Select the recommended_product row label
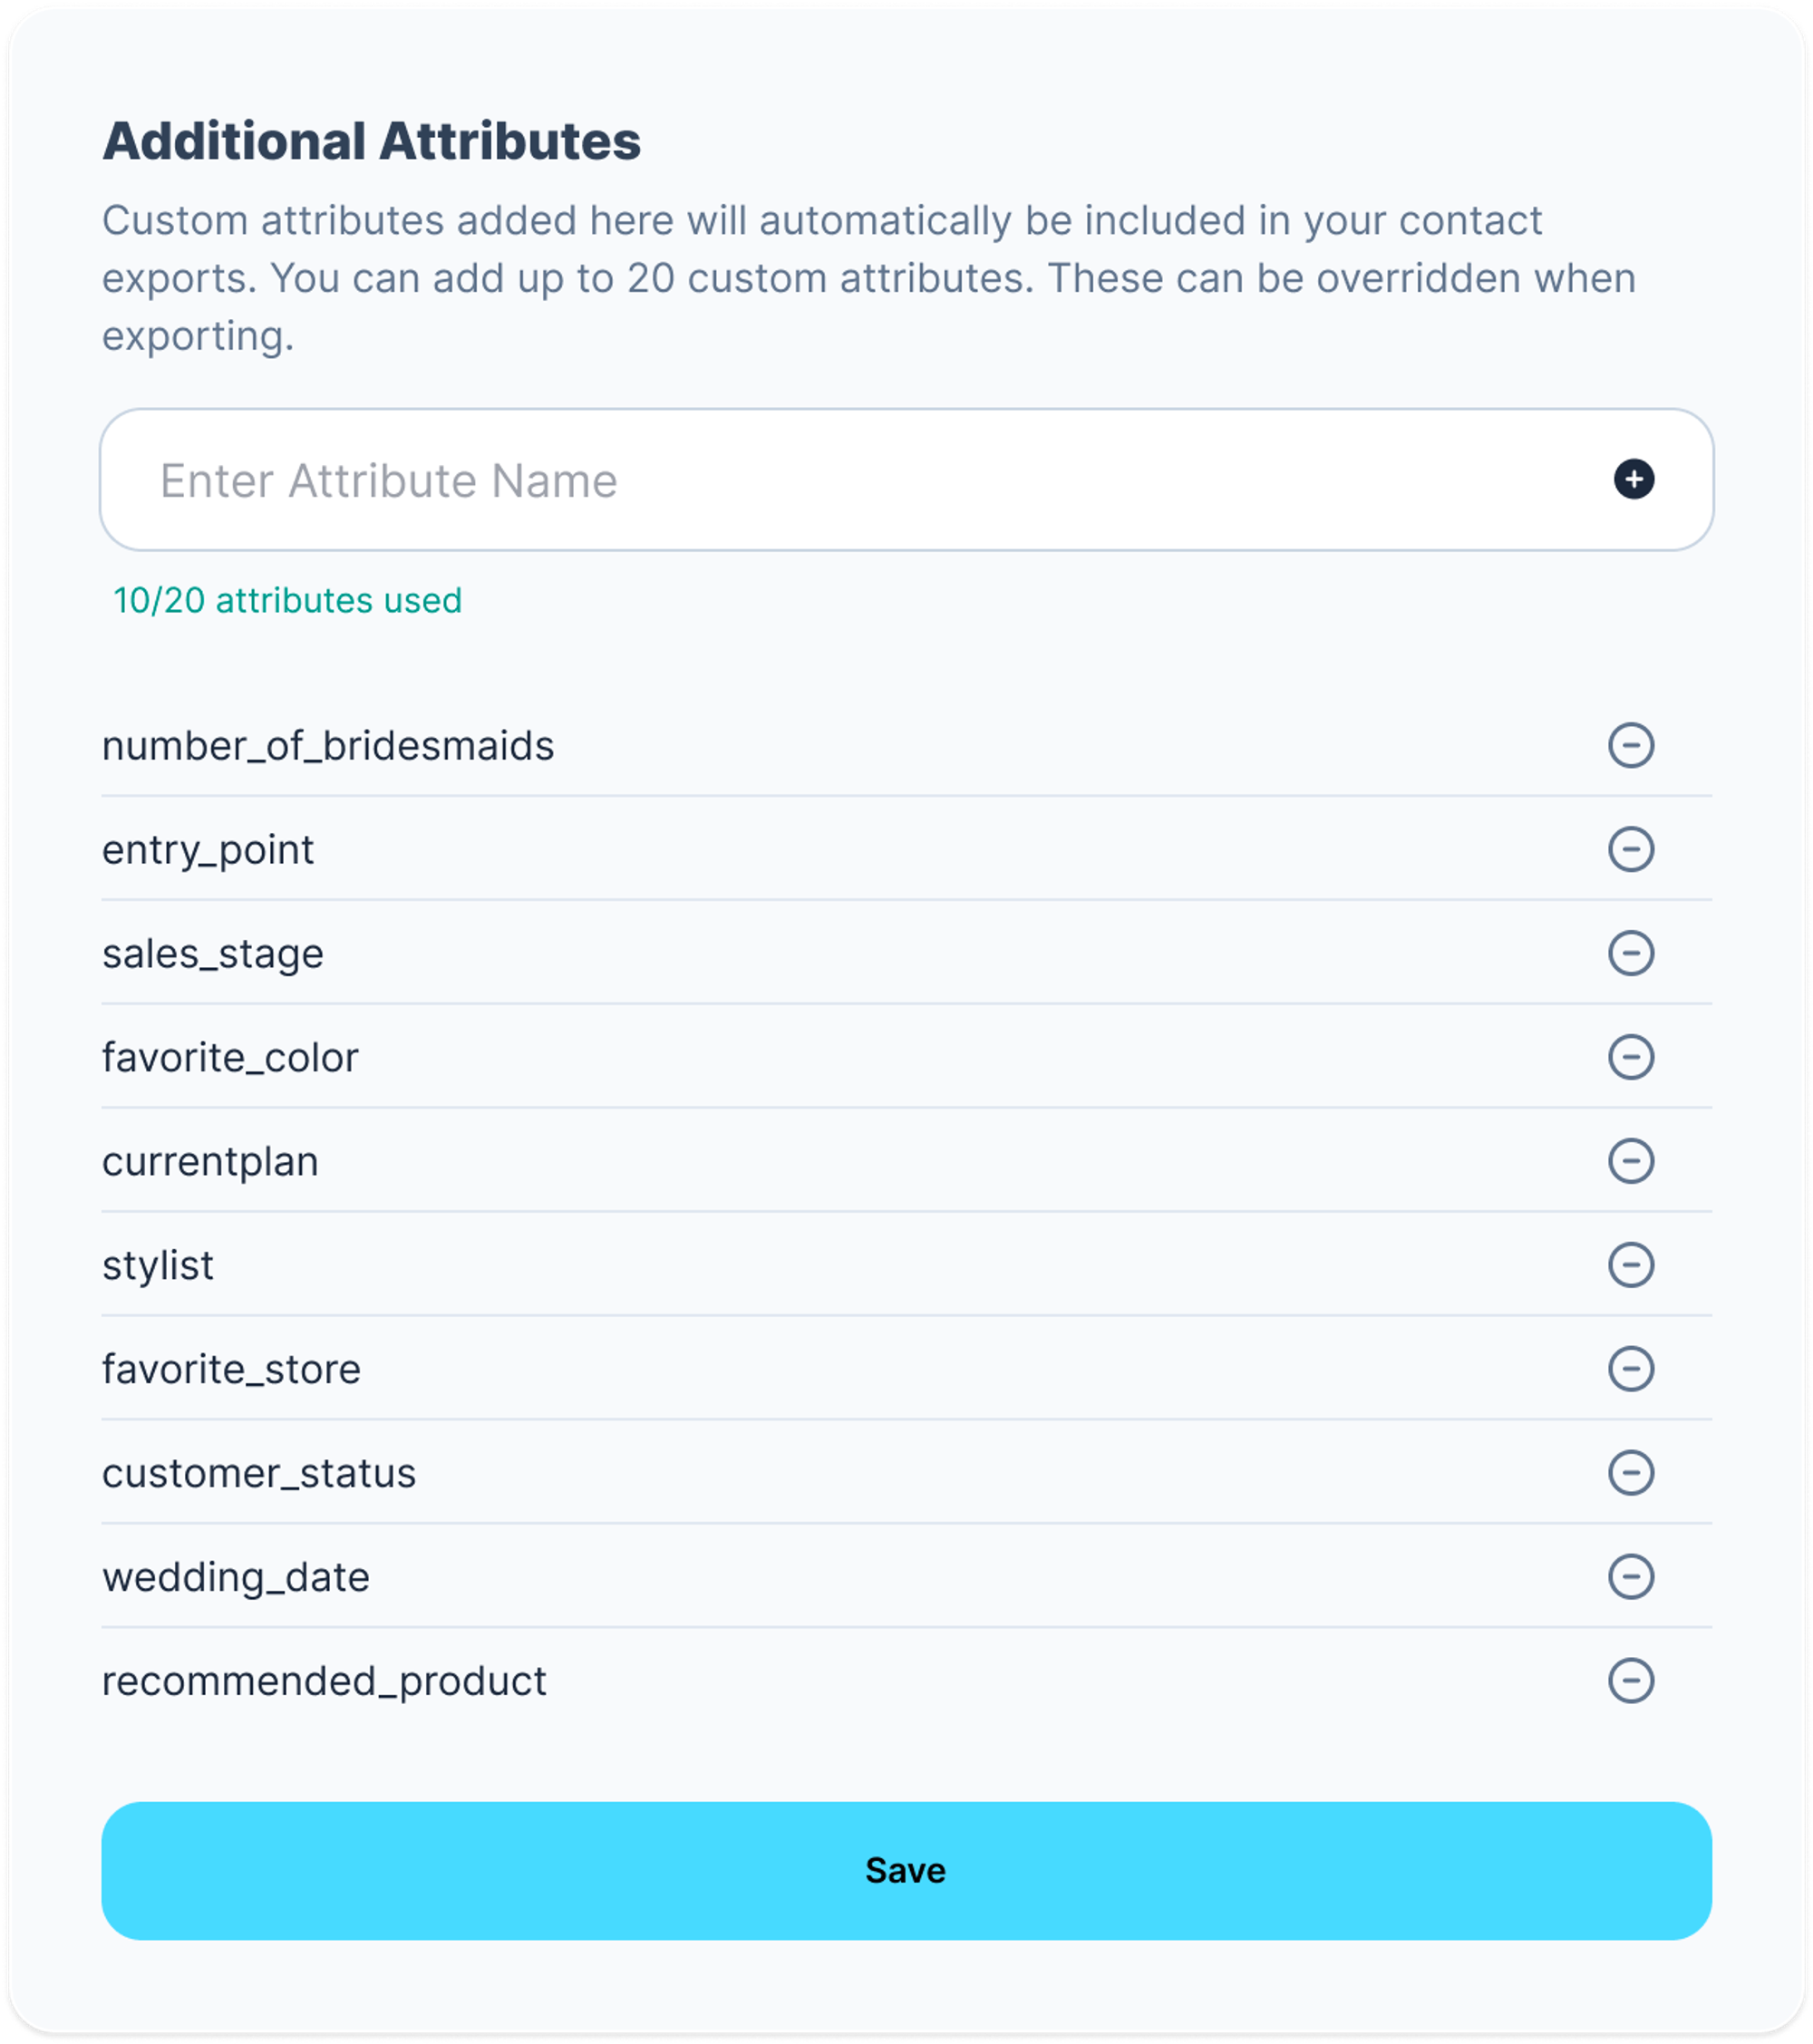 (x=324, y=1682)
